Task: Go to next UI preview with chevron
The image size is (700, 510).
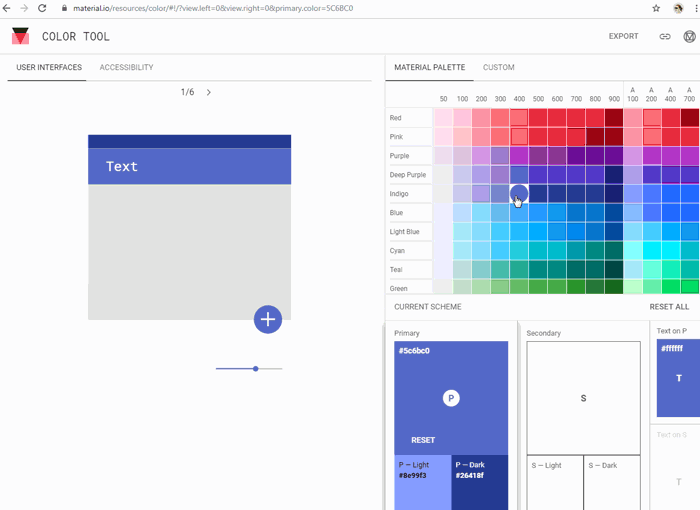Action: [208, 92]
